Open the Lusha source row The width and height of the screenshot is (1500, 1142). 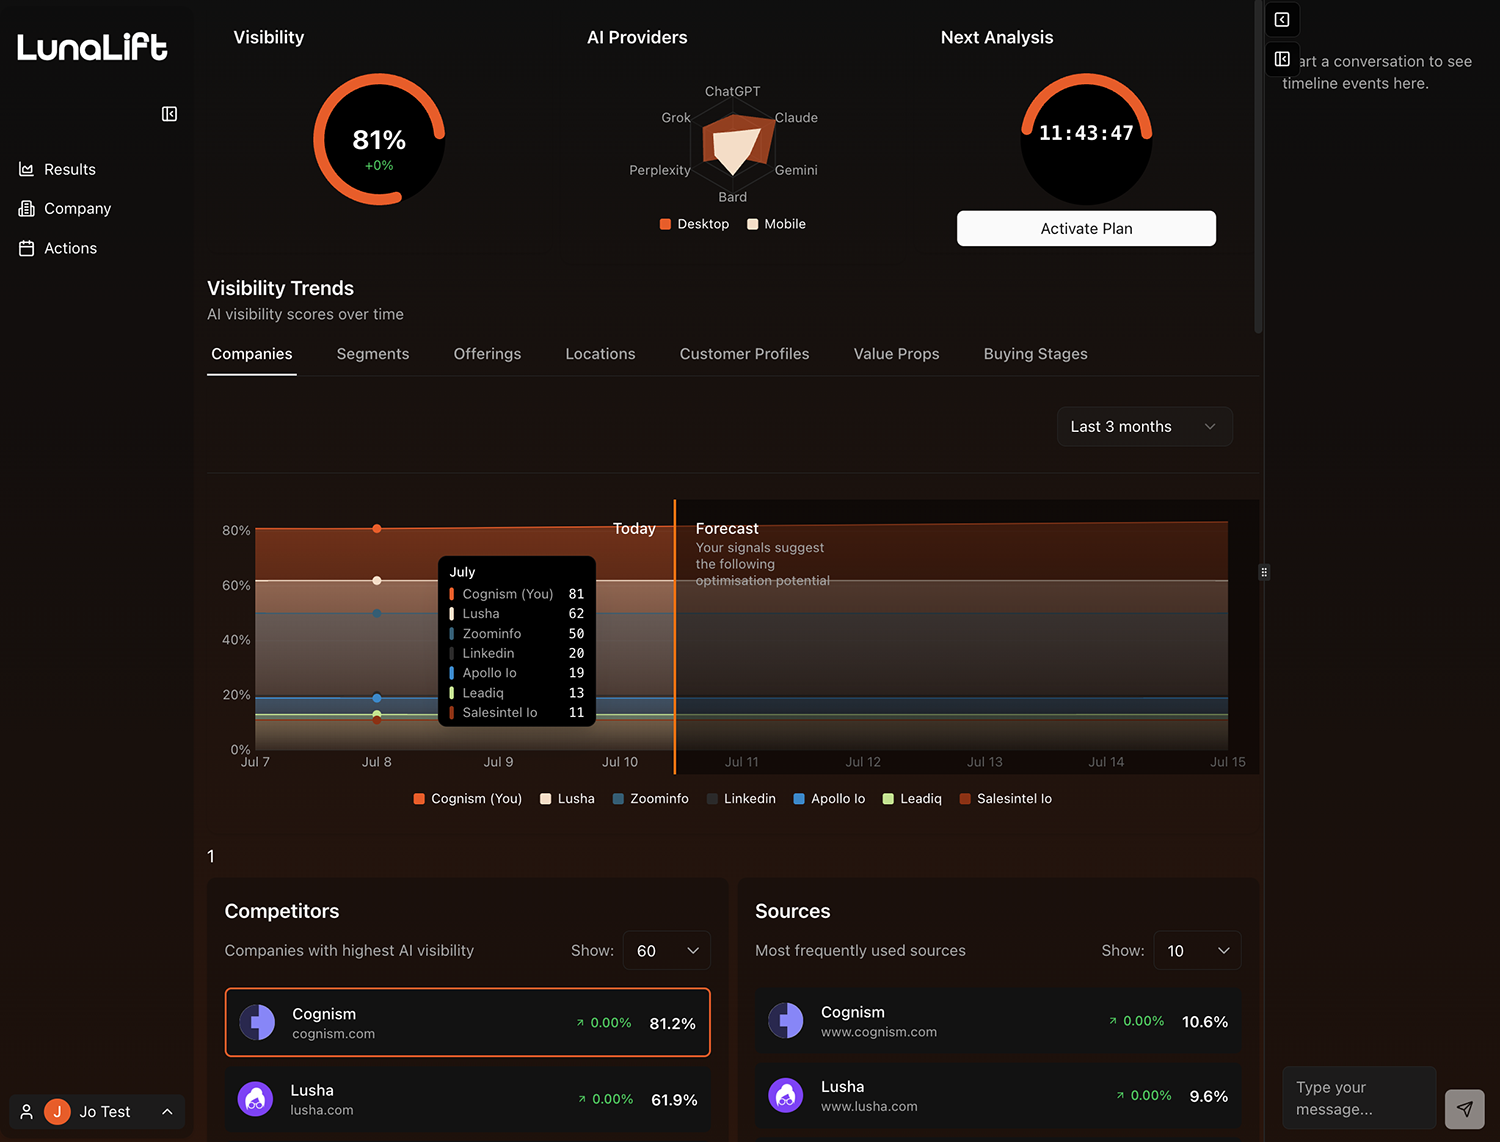click(998, 1096)
